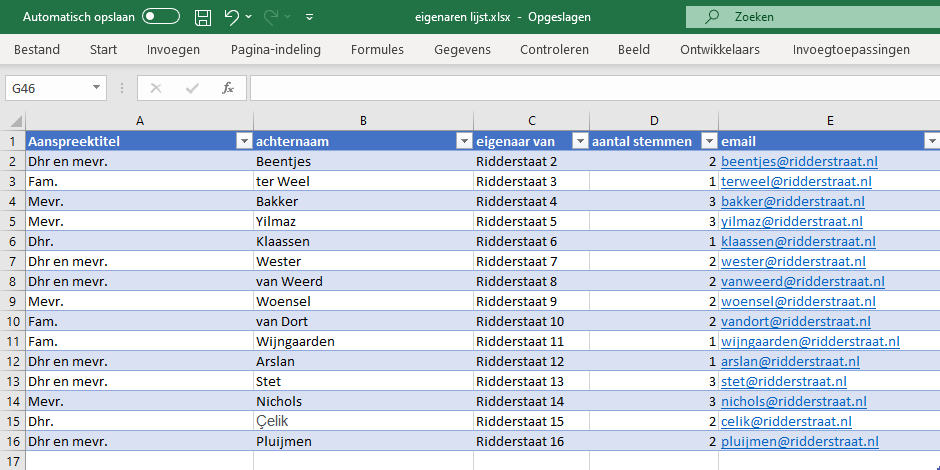Click the Undo arrow icon

[x=232, y=17]
